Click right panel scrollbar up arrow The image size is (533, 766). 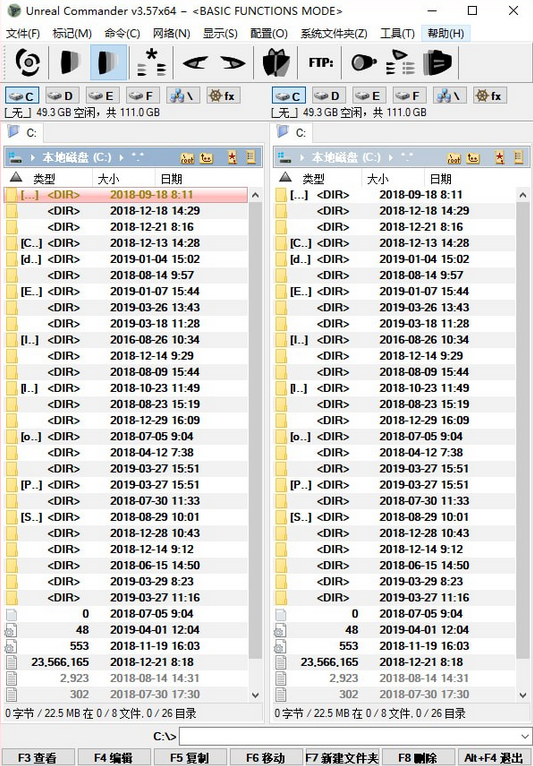(523, 195)
